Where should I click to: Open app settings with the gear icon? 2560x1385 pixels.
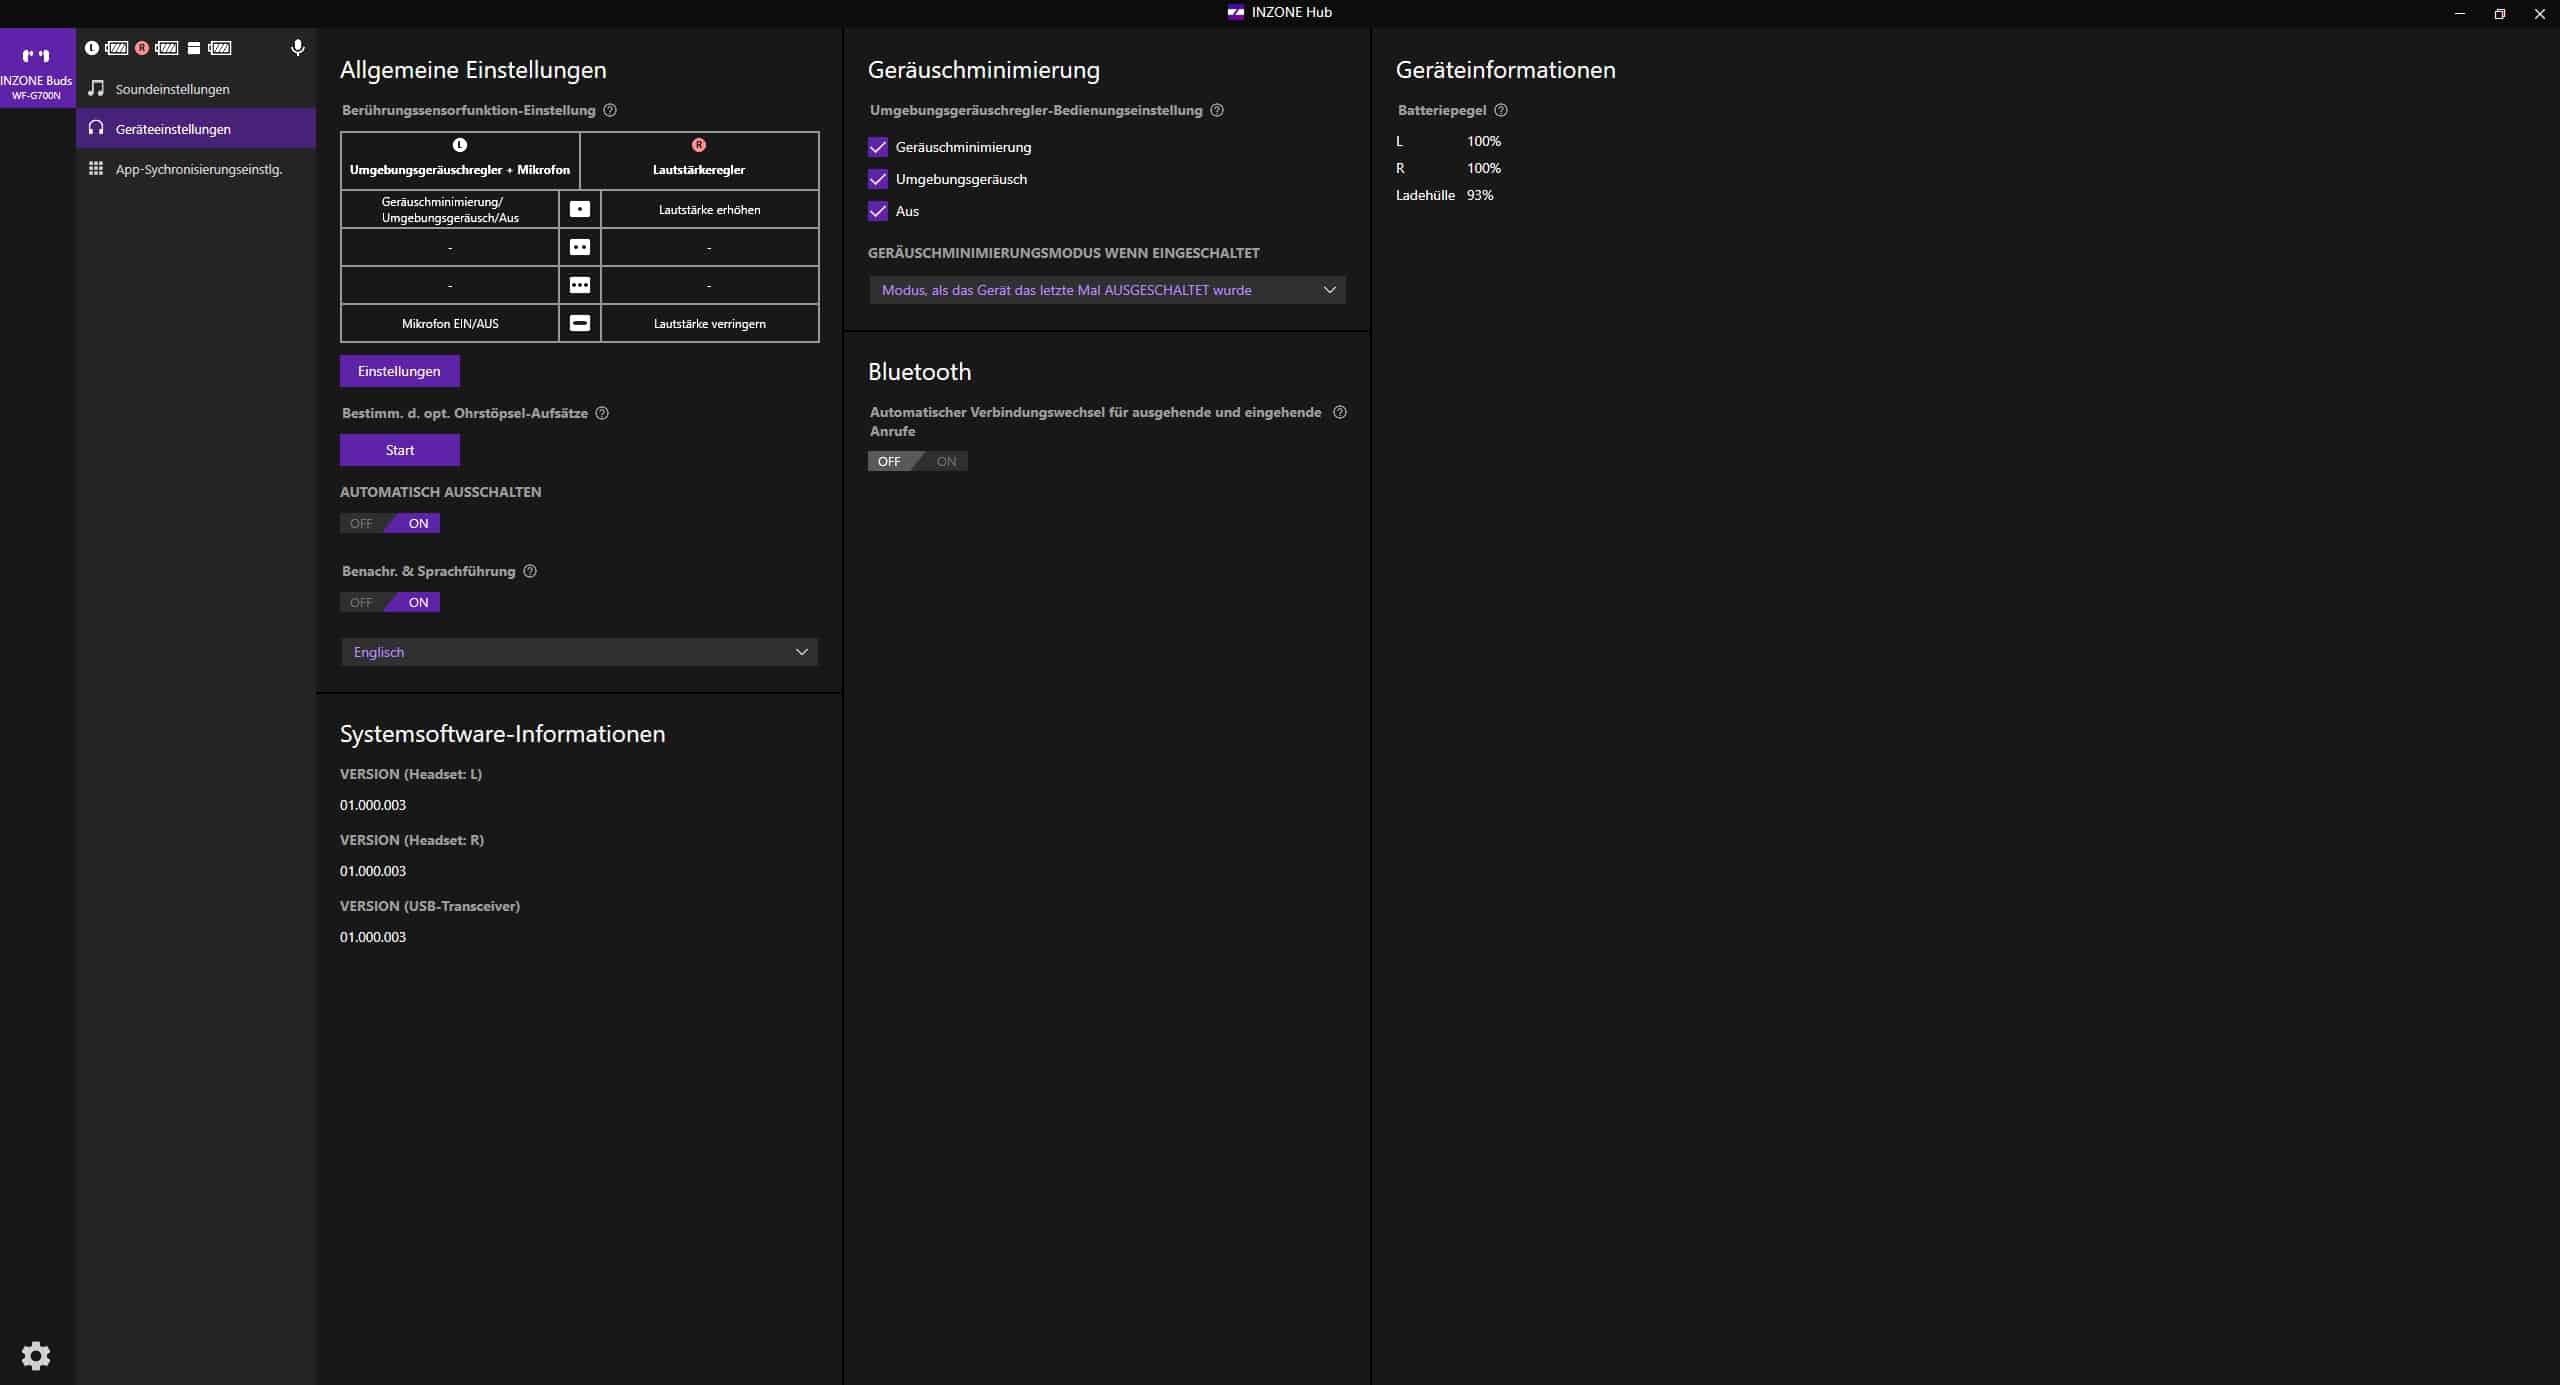pyautogui.click(x=36, y=1355)
